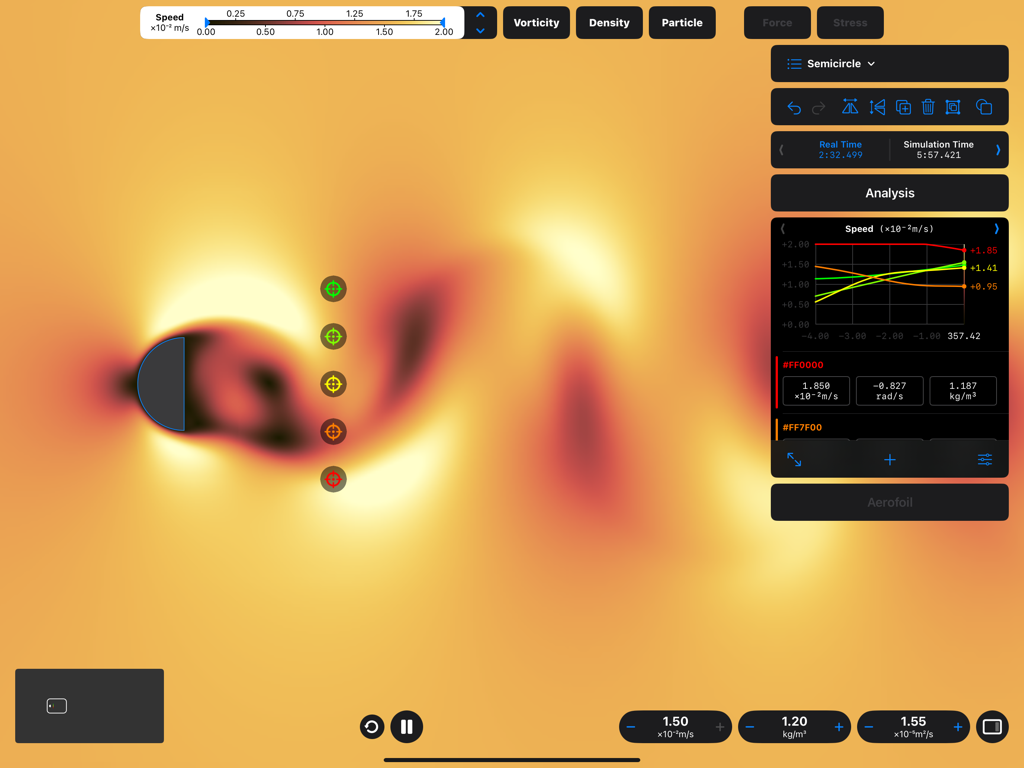The image size is (1024, 768).
Task: Switch to the Stress tab
Action: pos(850,22)
